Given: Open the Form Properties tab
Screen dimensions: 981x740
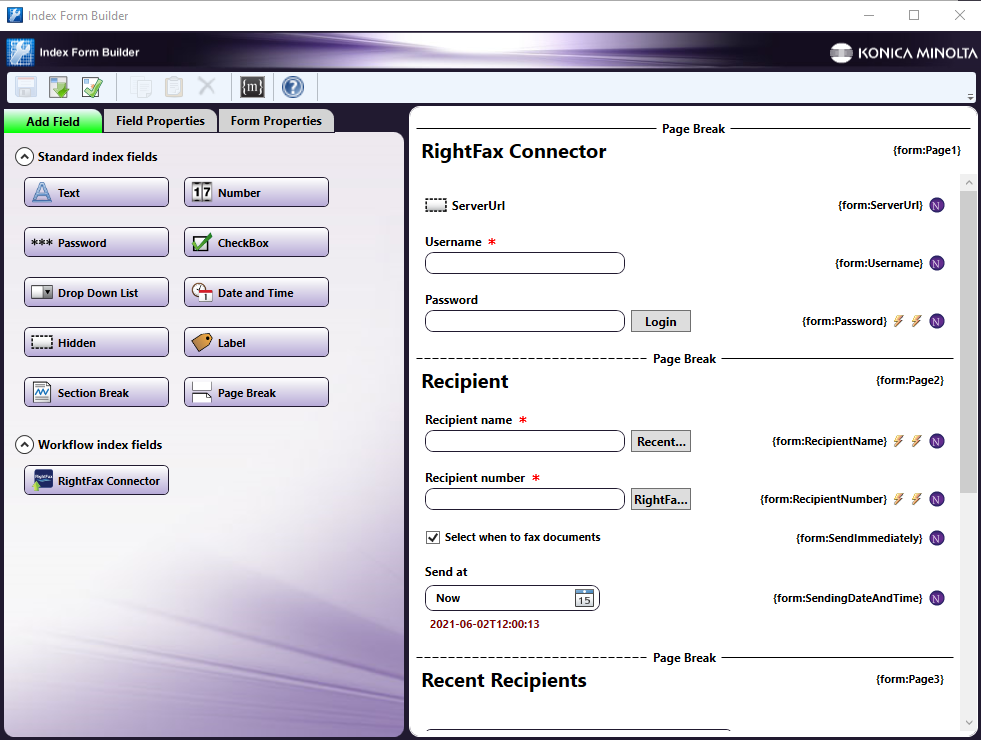Looking at the screenshot, I should [276, 121].
